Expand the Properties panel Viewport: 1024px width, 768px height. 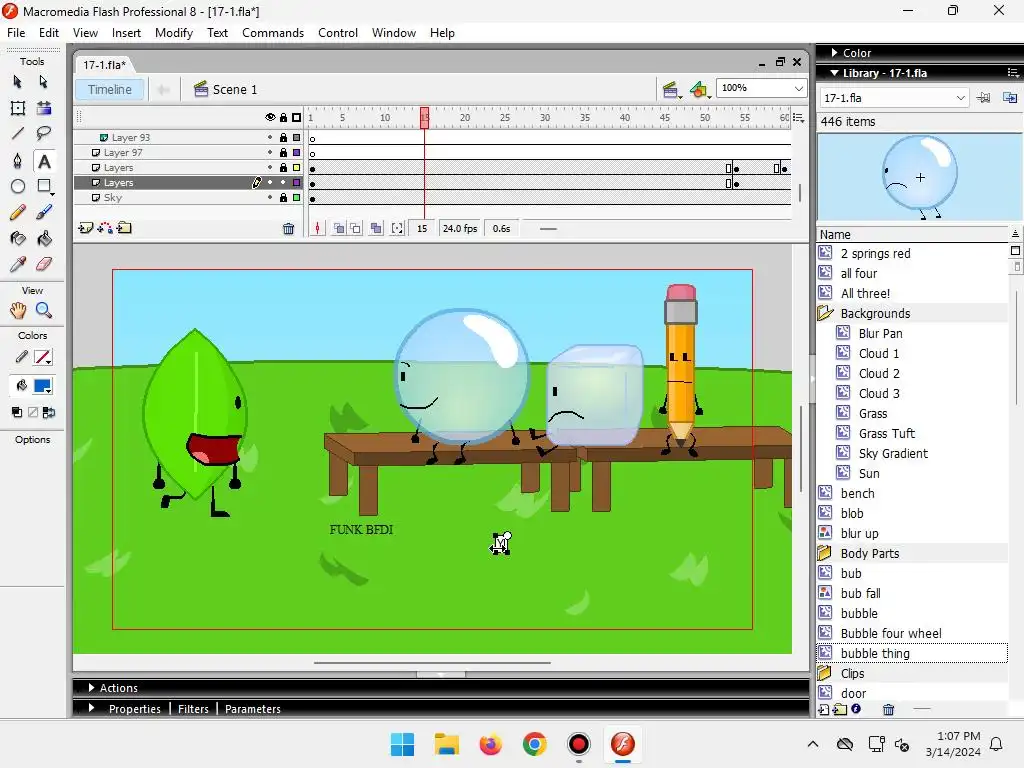[91, 709]
